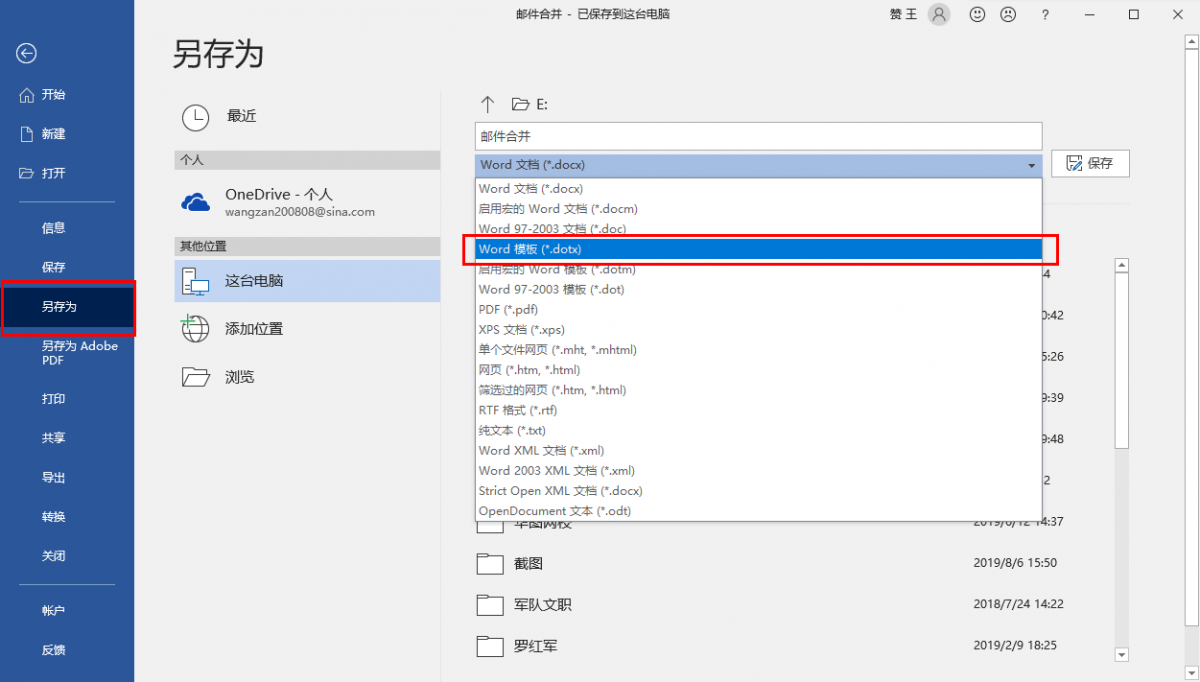Pick 单个文件网页 (*.mht, *.mhtml)

point(759,350)
